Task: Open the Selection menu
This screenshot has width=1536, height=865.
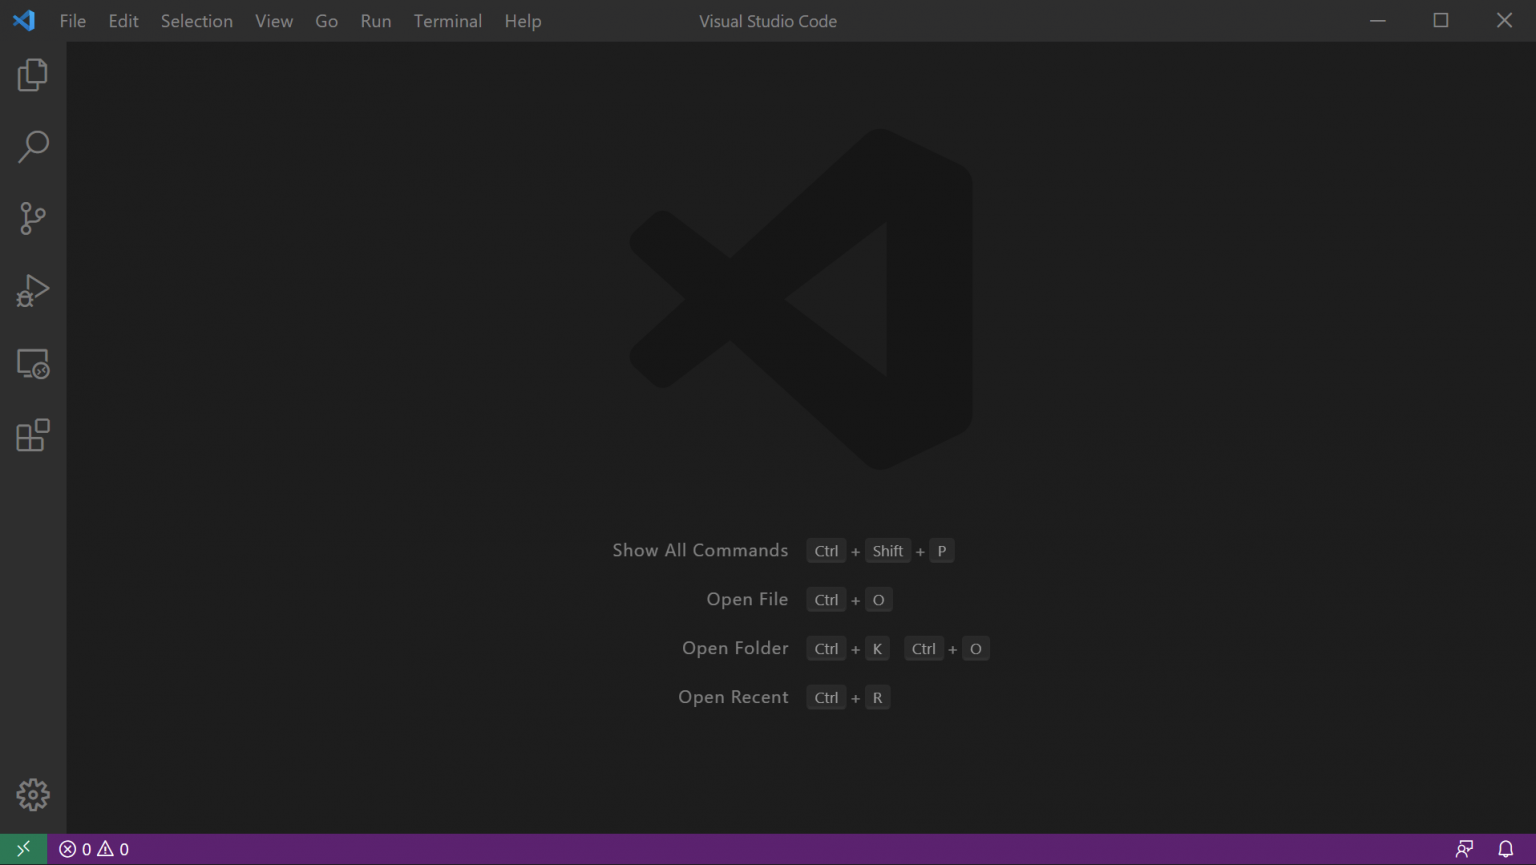Action: [x=197, y=21]
